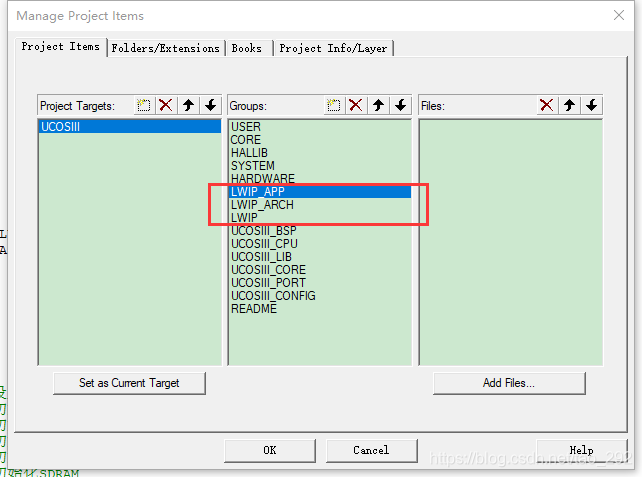Open Help for this dialog
Image resolution: width=642 pixels, height=477 pixels.
coord(581,450)
